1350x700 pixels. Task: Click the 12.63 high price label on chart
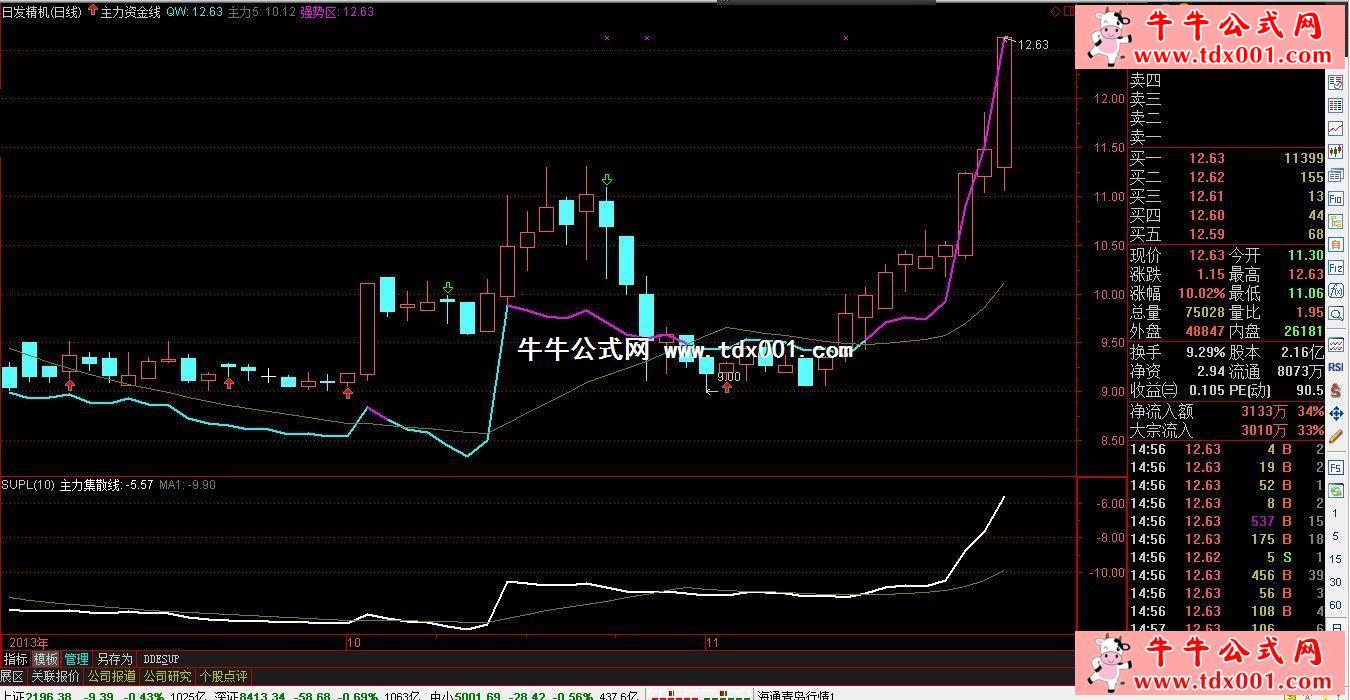[1033, 44]
